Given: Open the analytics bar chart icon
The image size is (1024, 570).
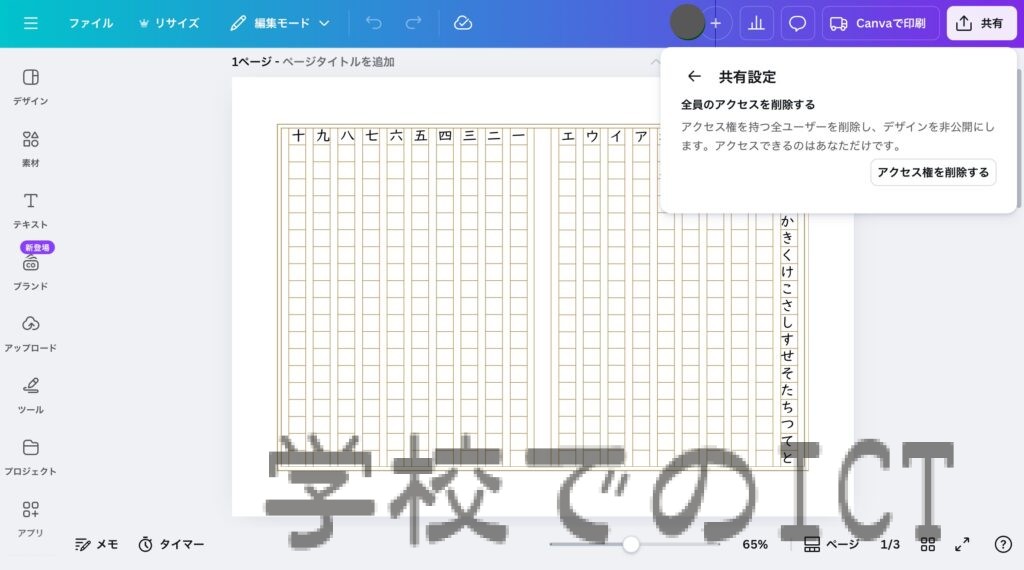Looking at the screenshot, I should (756, 23).
